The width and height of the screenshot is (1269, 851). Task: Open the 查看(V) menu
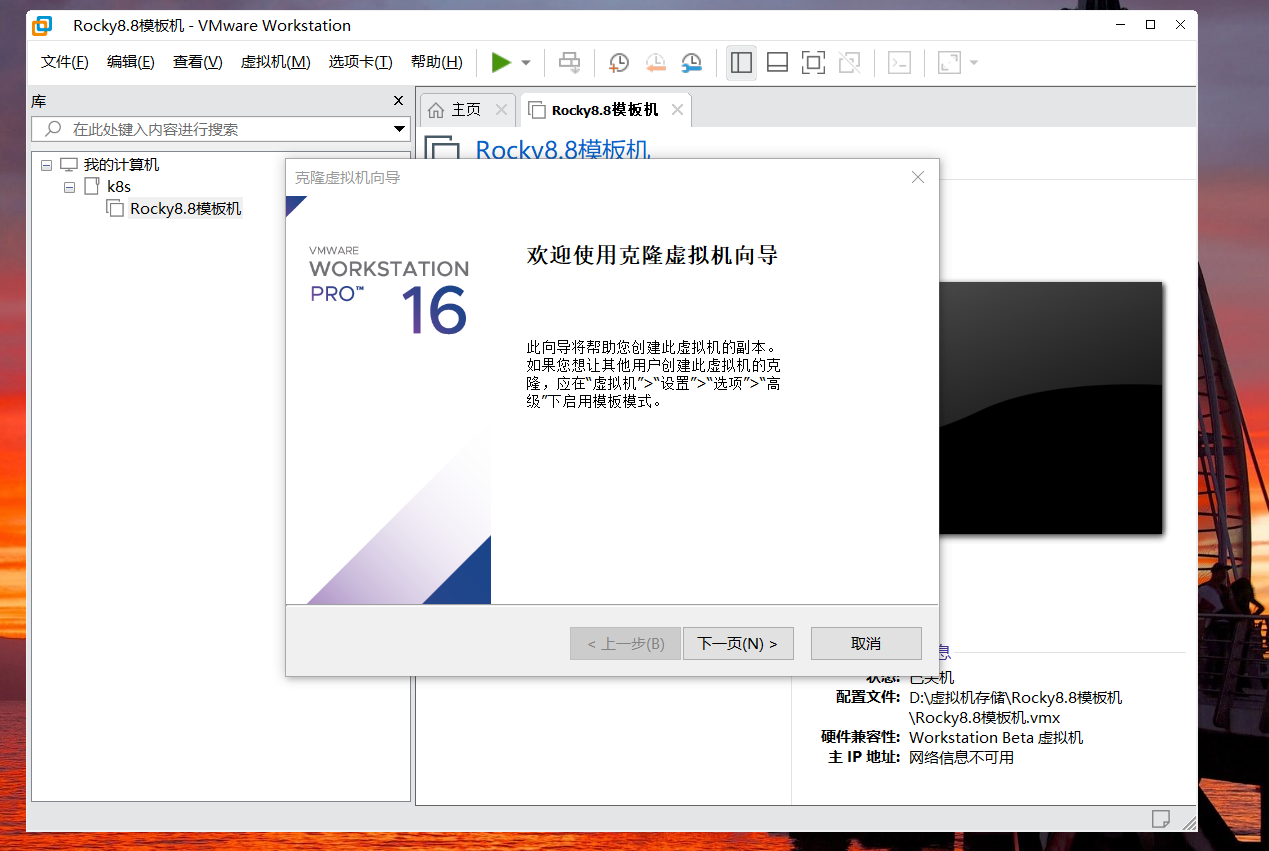click(198, 62)
